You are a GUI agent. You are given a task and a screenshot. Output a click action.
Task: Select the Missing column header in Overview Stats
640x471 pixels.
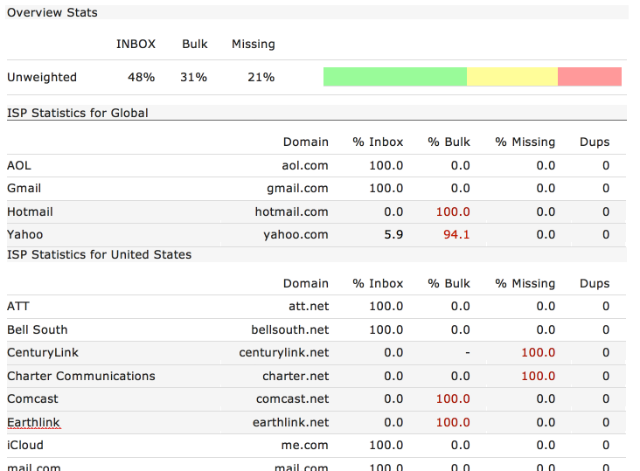coord(253,44)
